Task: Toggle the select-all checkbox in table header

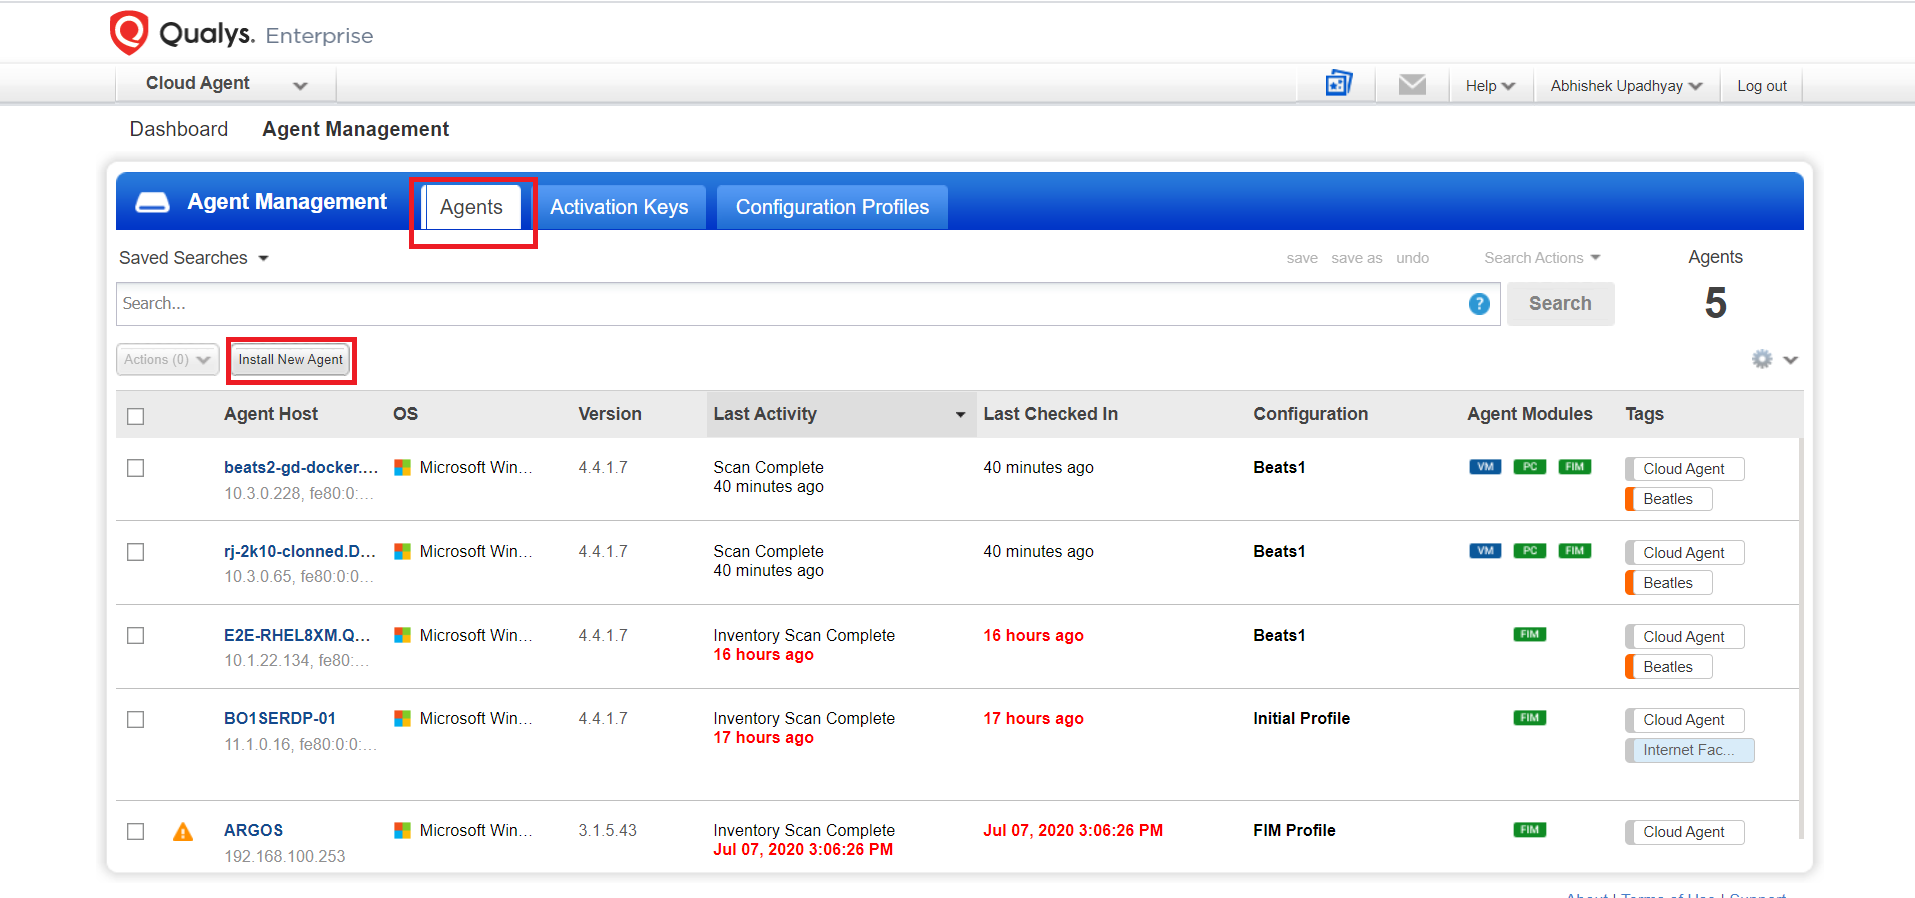Action: (136, 416)
